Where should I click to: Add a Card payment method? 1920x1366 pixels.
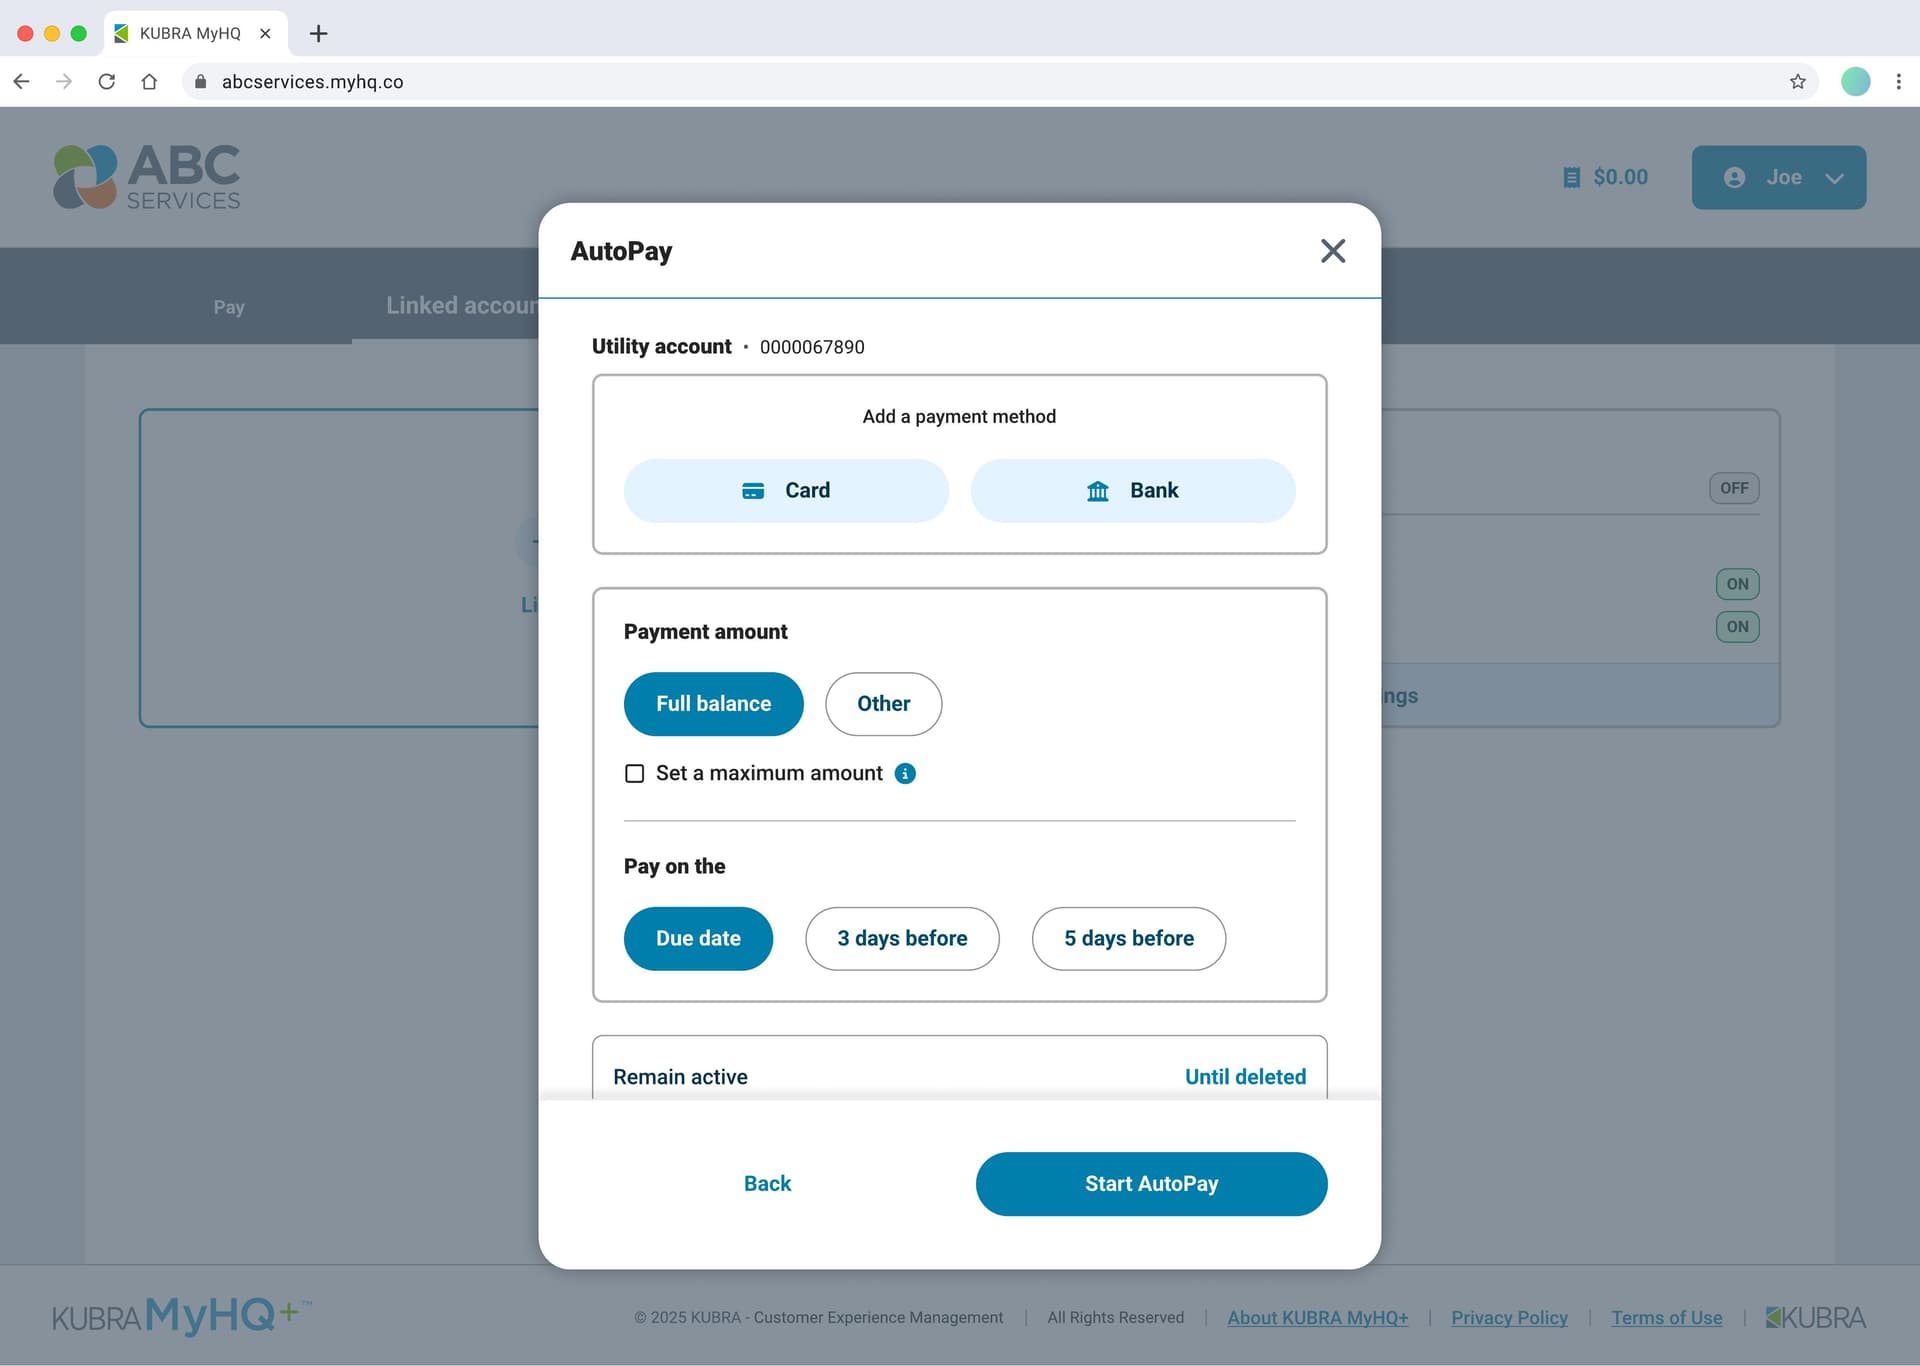click(786, 491)
